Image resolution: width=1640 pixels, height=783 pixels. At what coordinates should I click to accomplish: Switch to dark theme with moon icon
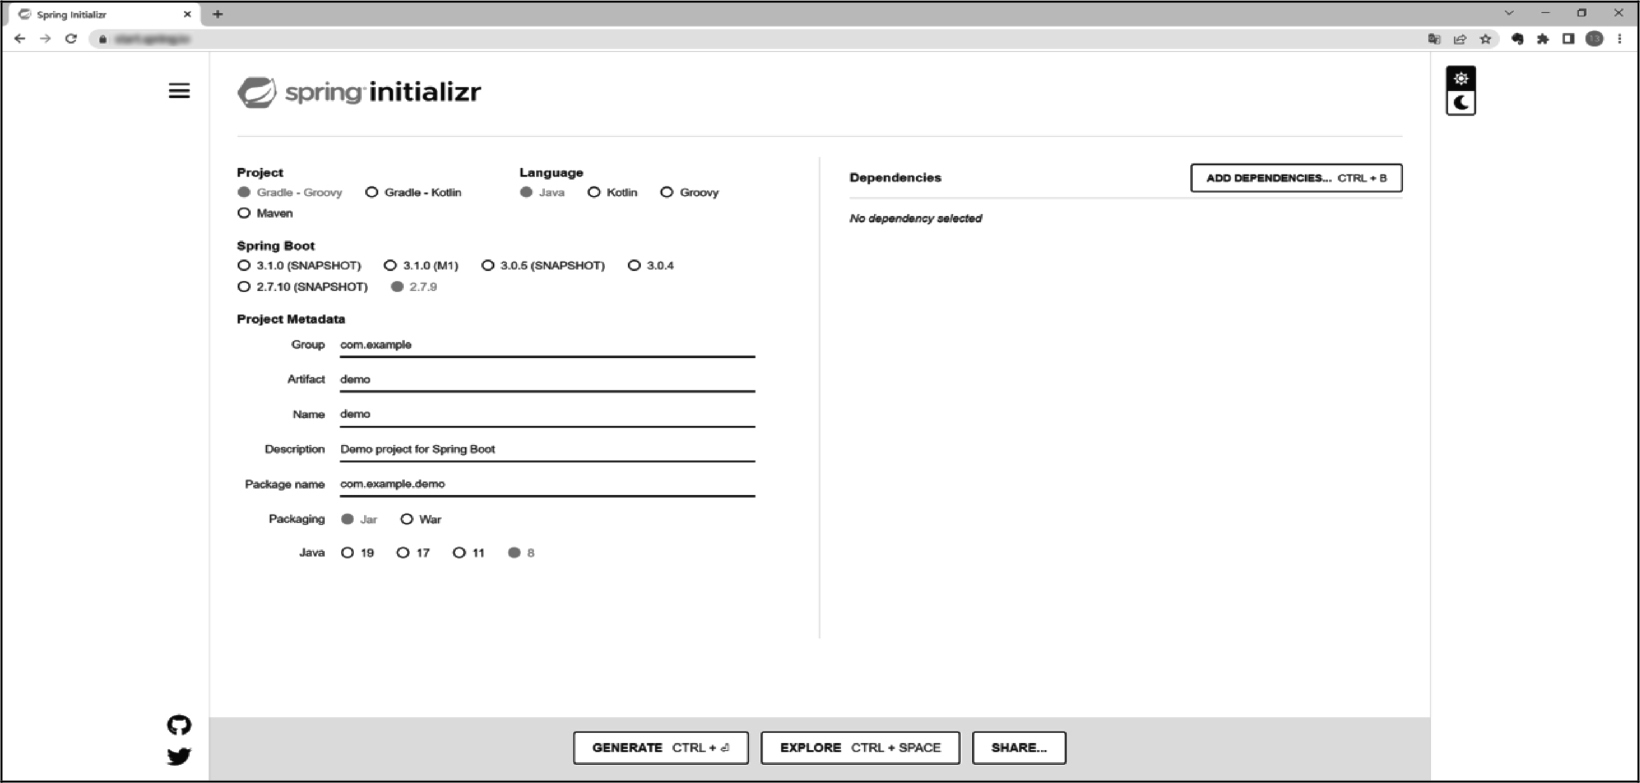click(1461, 103)
